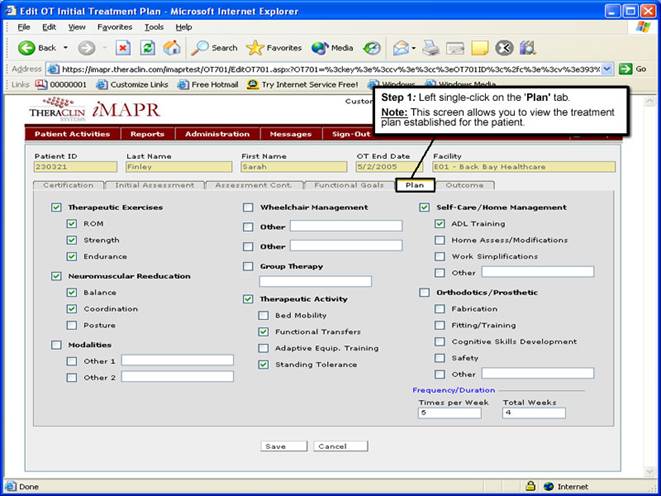661x496 pixels.
Task: Expand the address bar URL dropdown
Action: click(607, 69)
